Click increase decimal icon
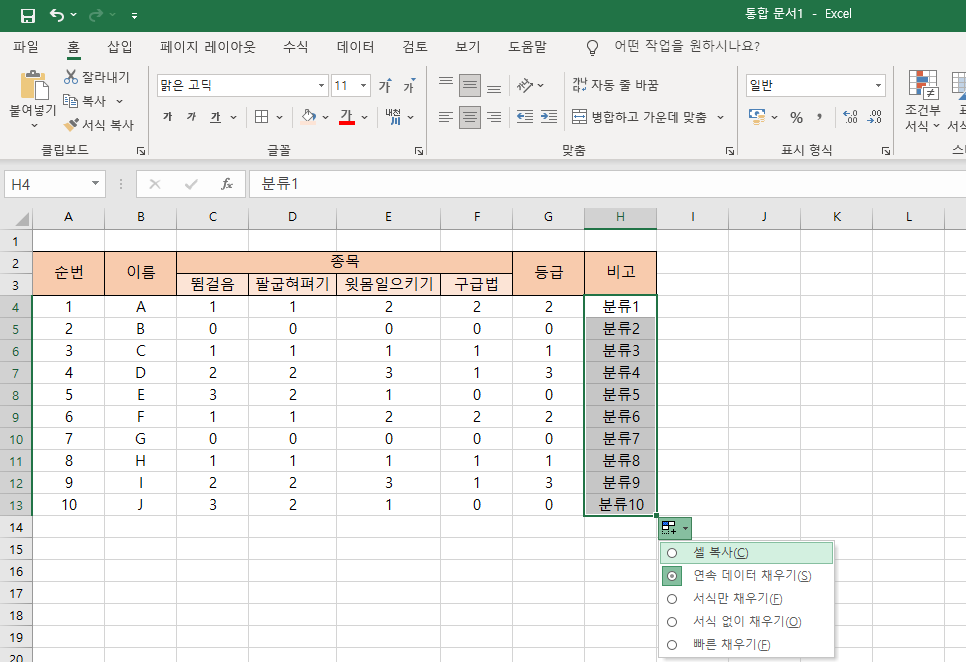Viewport: 966px width, 662px height. (850, 116)
